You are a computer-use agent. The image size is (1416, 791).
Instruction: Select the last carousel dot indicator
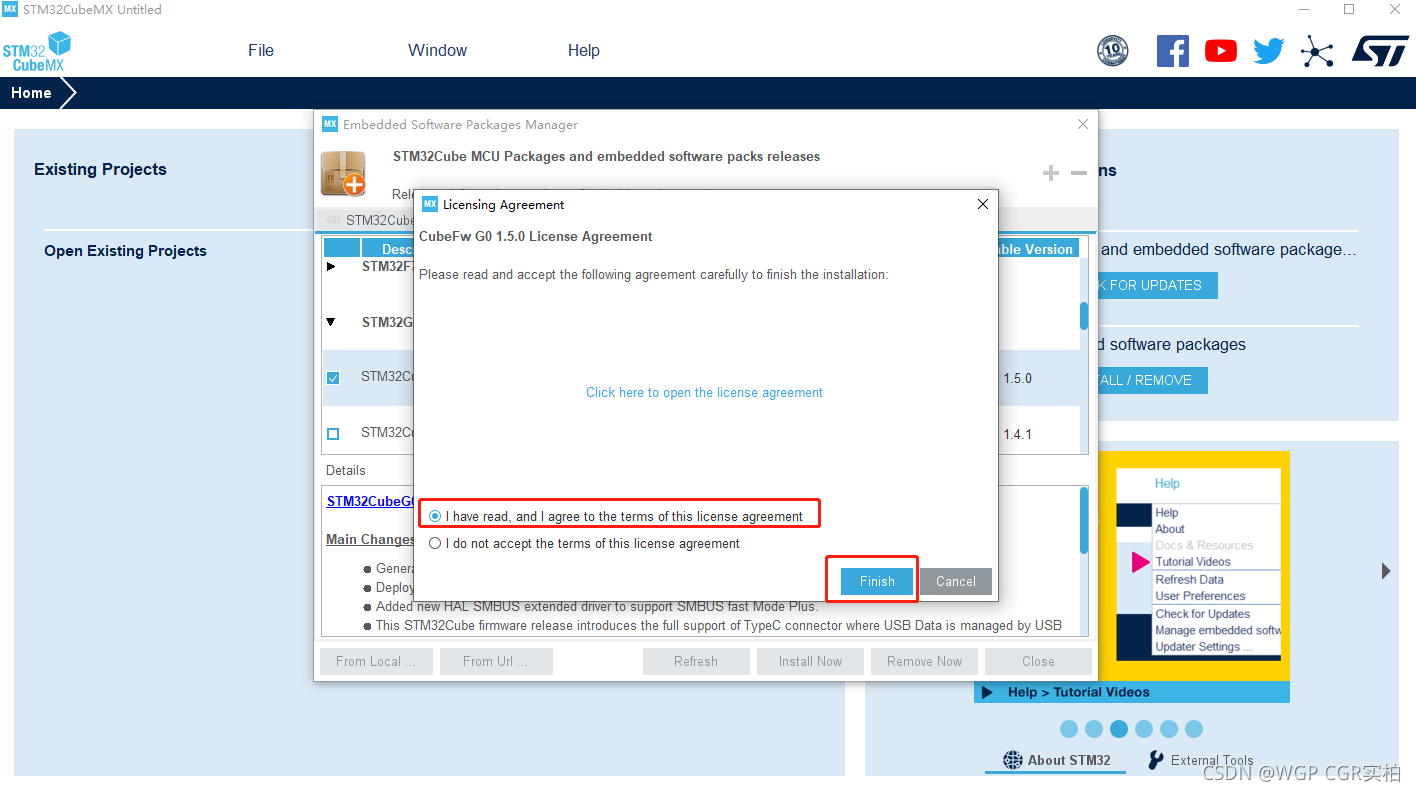click(x=1194, y=729)
